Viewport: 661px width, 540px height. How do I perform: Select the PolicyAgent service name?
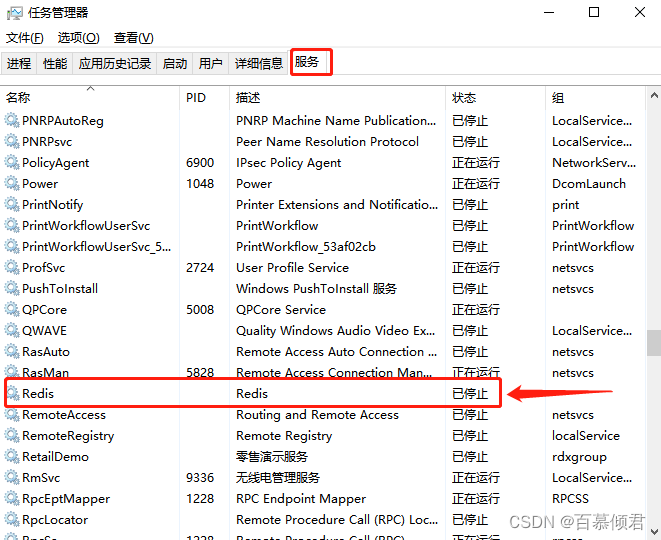tap(56, 163)
